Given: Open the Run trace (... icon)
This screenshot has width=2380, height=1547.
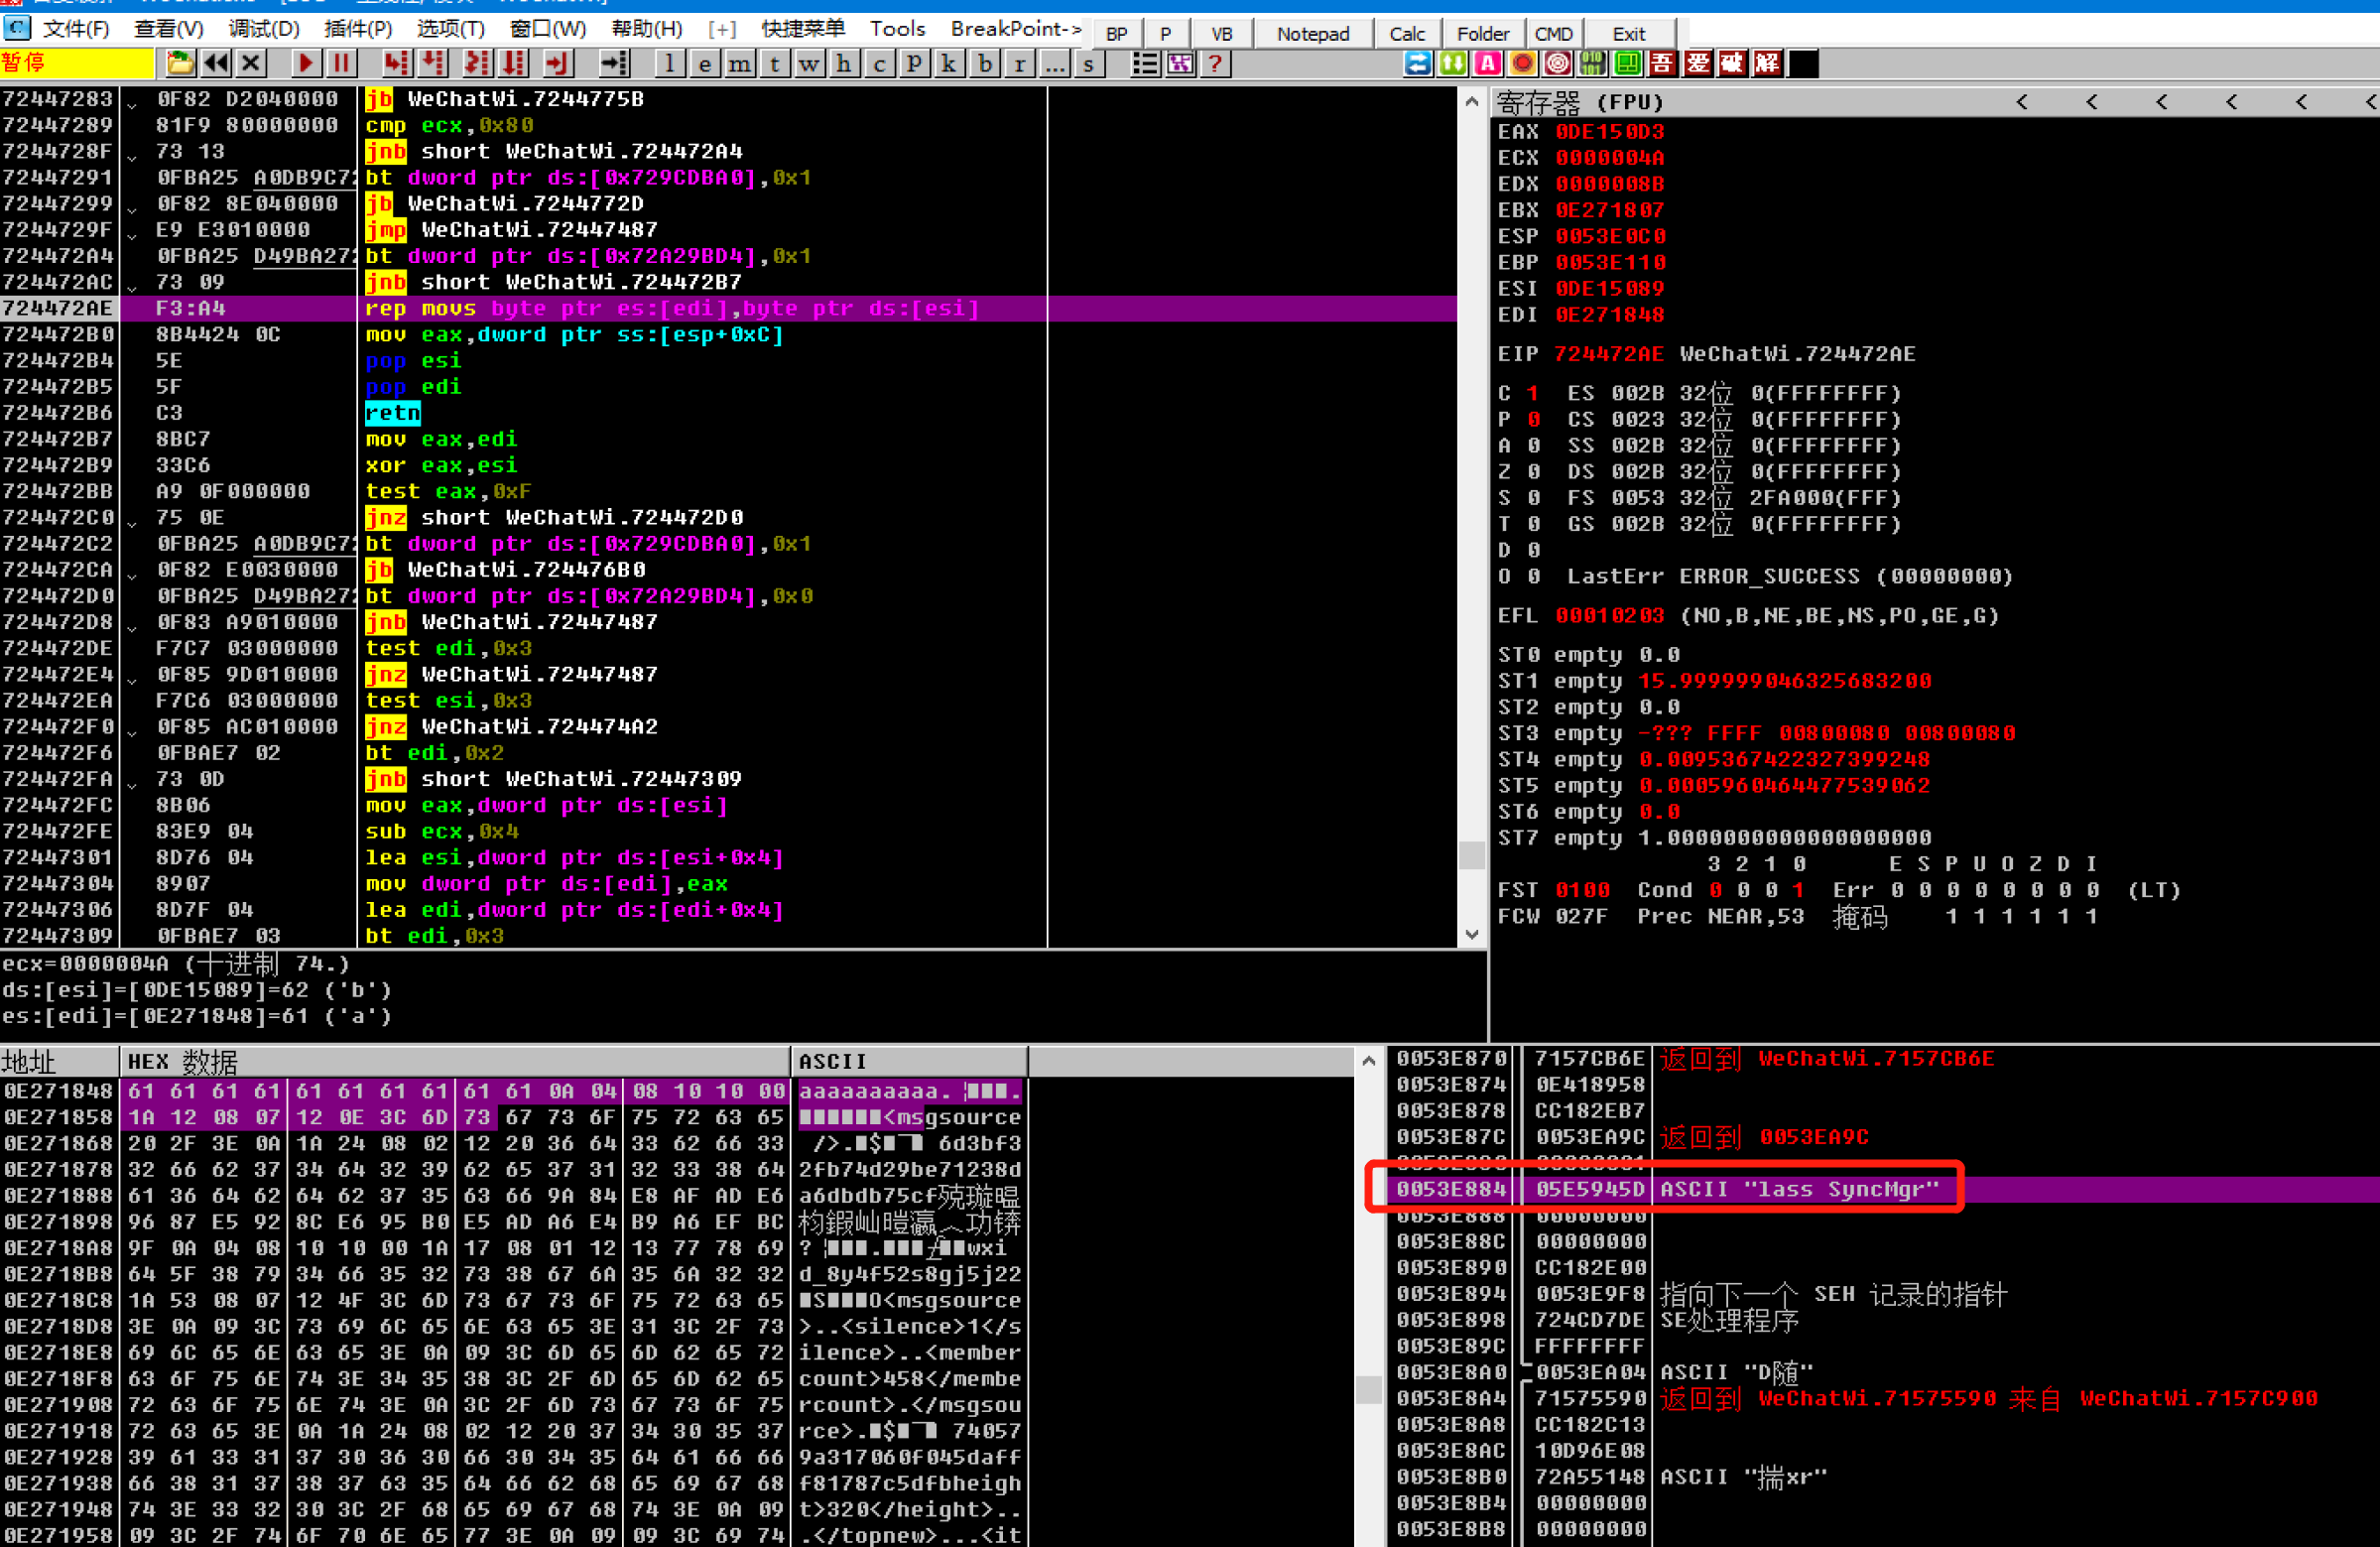Looking at the screenshot, I should [1054, 63].
